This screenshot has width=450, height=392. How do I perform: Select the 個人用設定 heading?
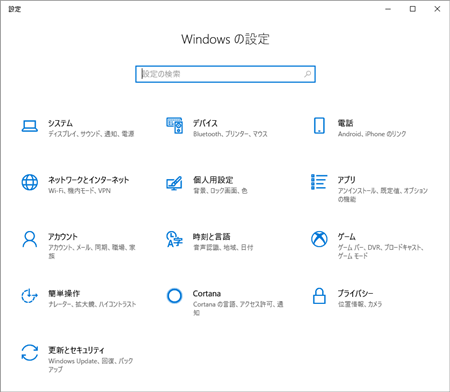(213, 180)
